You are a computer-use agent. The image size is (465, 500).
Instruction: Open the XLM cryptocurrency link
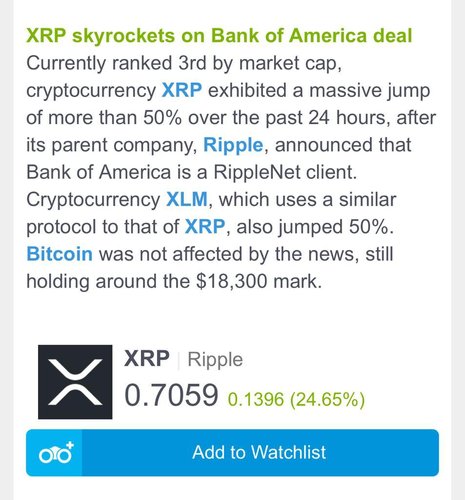pyautogui.click(x=187, y=199)
